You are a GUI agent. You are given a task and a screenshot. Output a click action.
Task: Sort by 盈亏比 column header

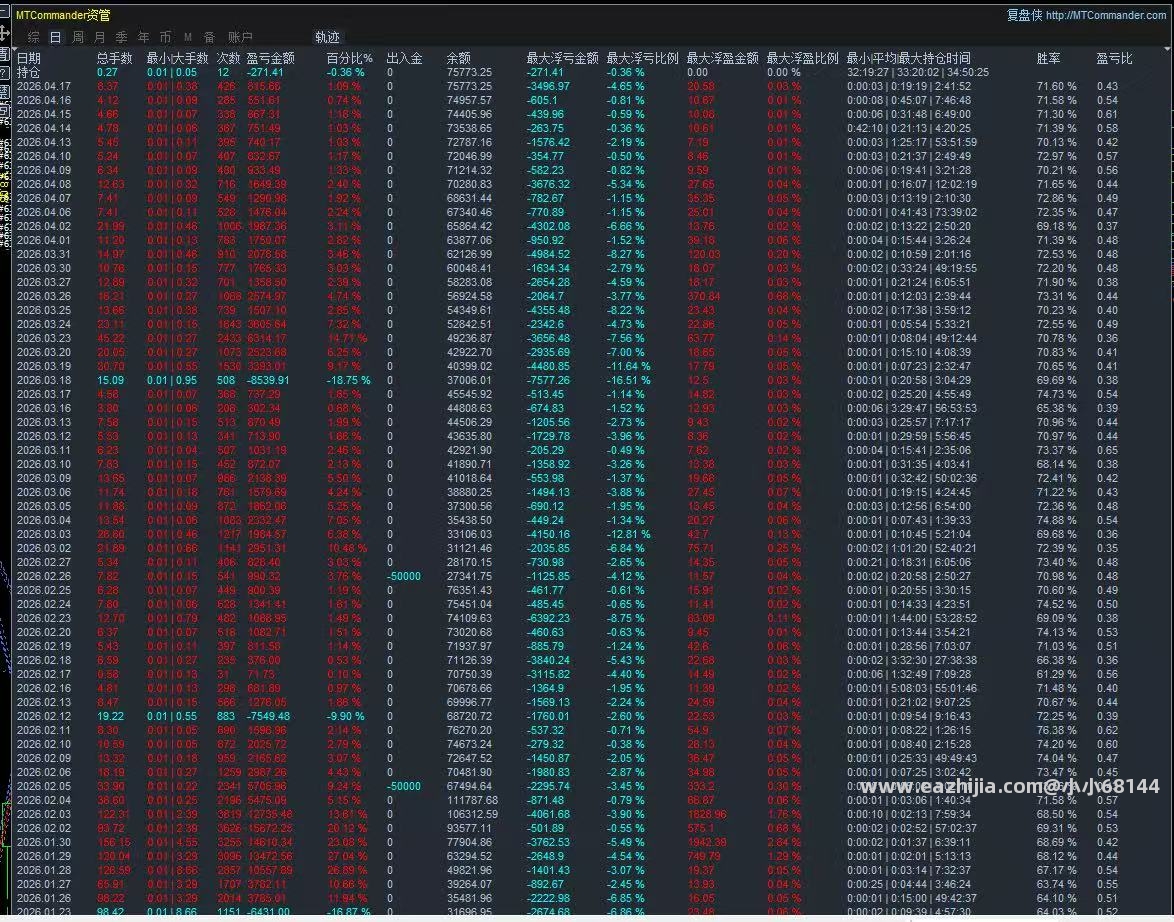point(1114,58)
